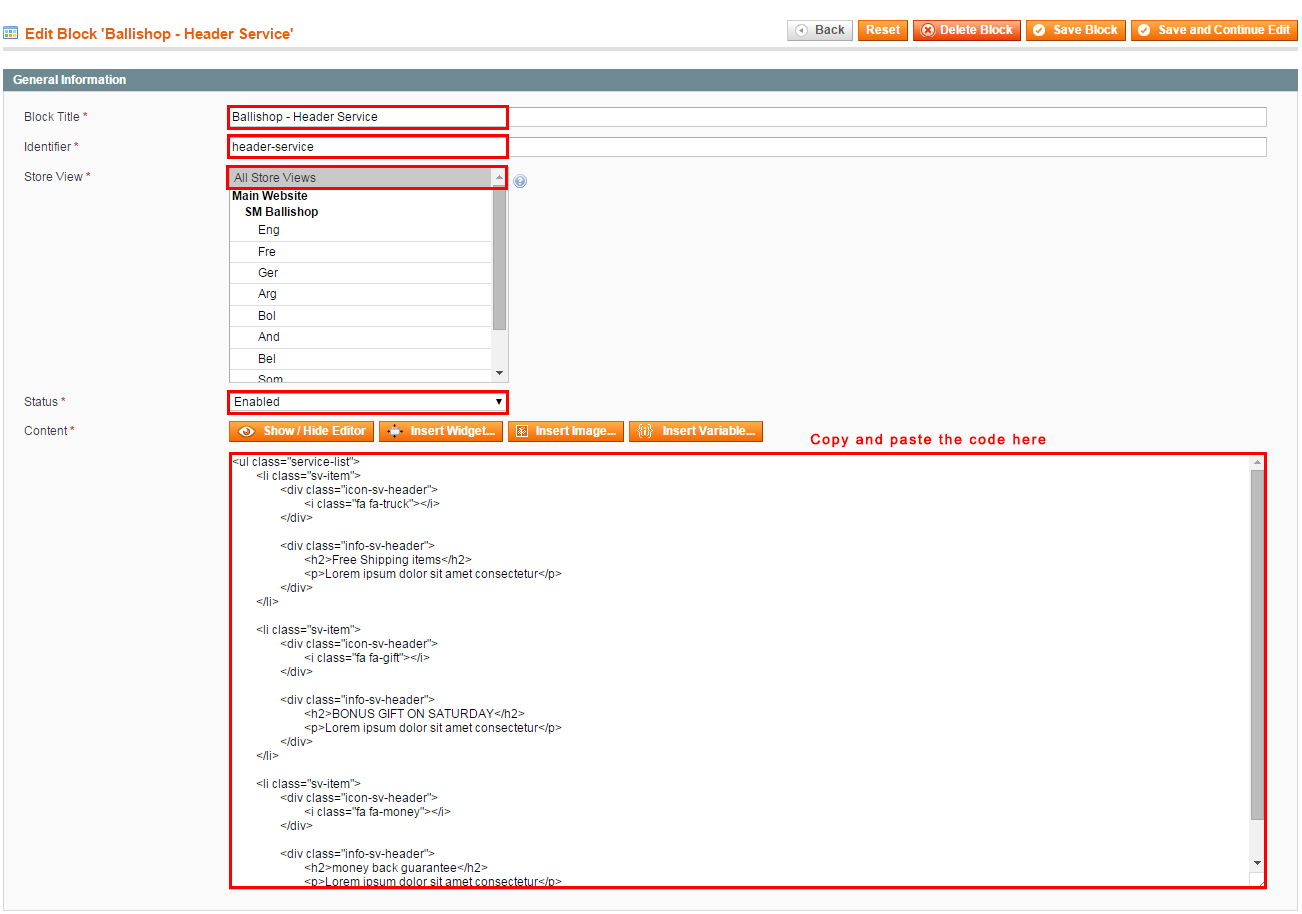Select All Store Views option
1302x914 pixels.
pos(361,178)
